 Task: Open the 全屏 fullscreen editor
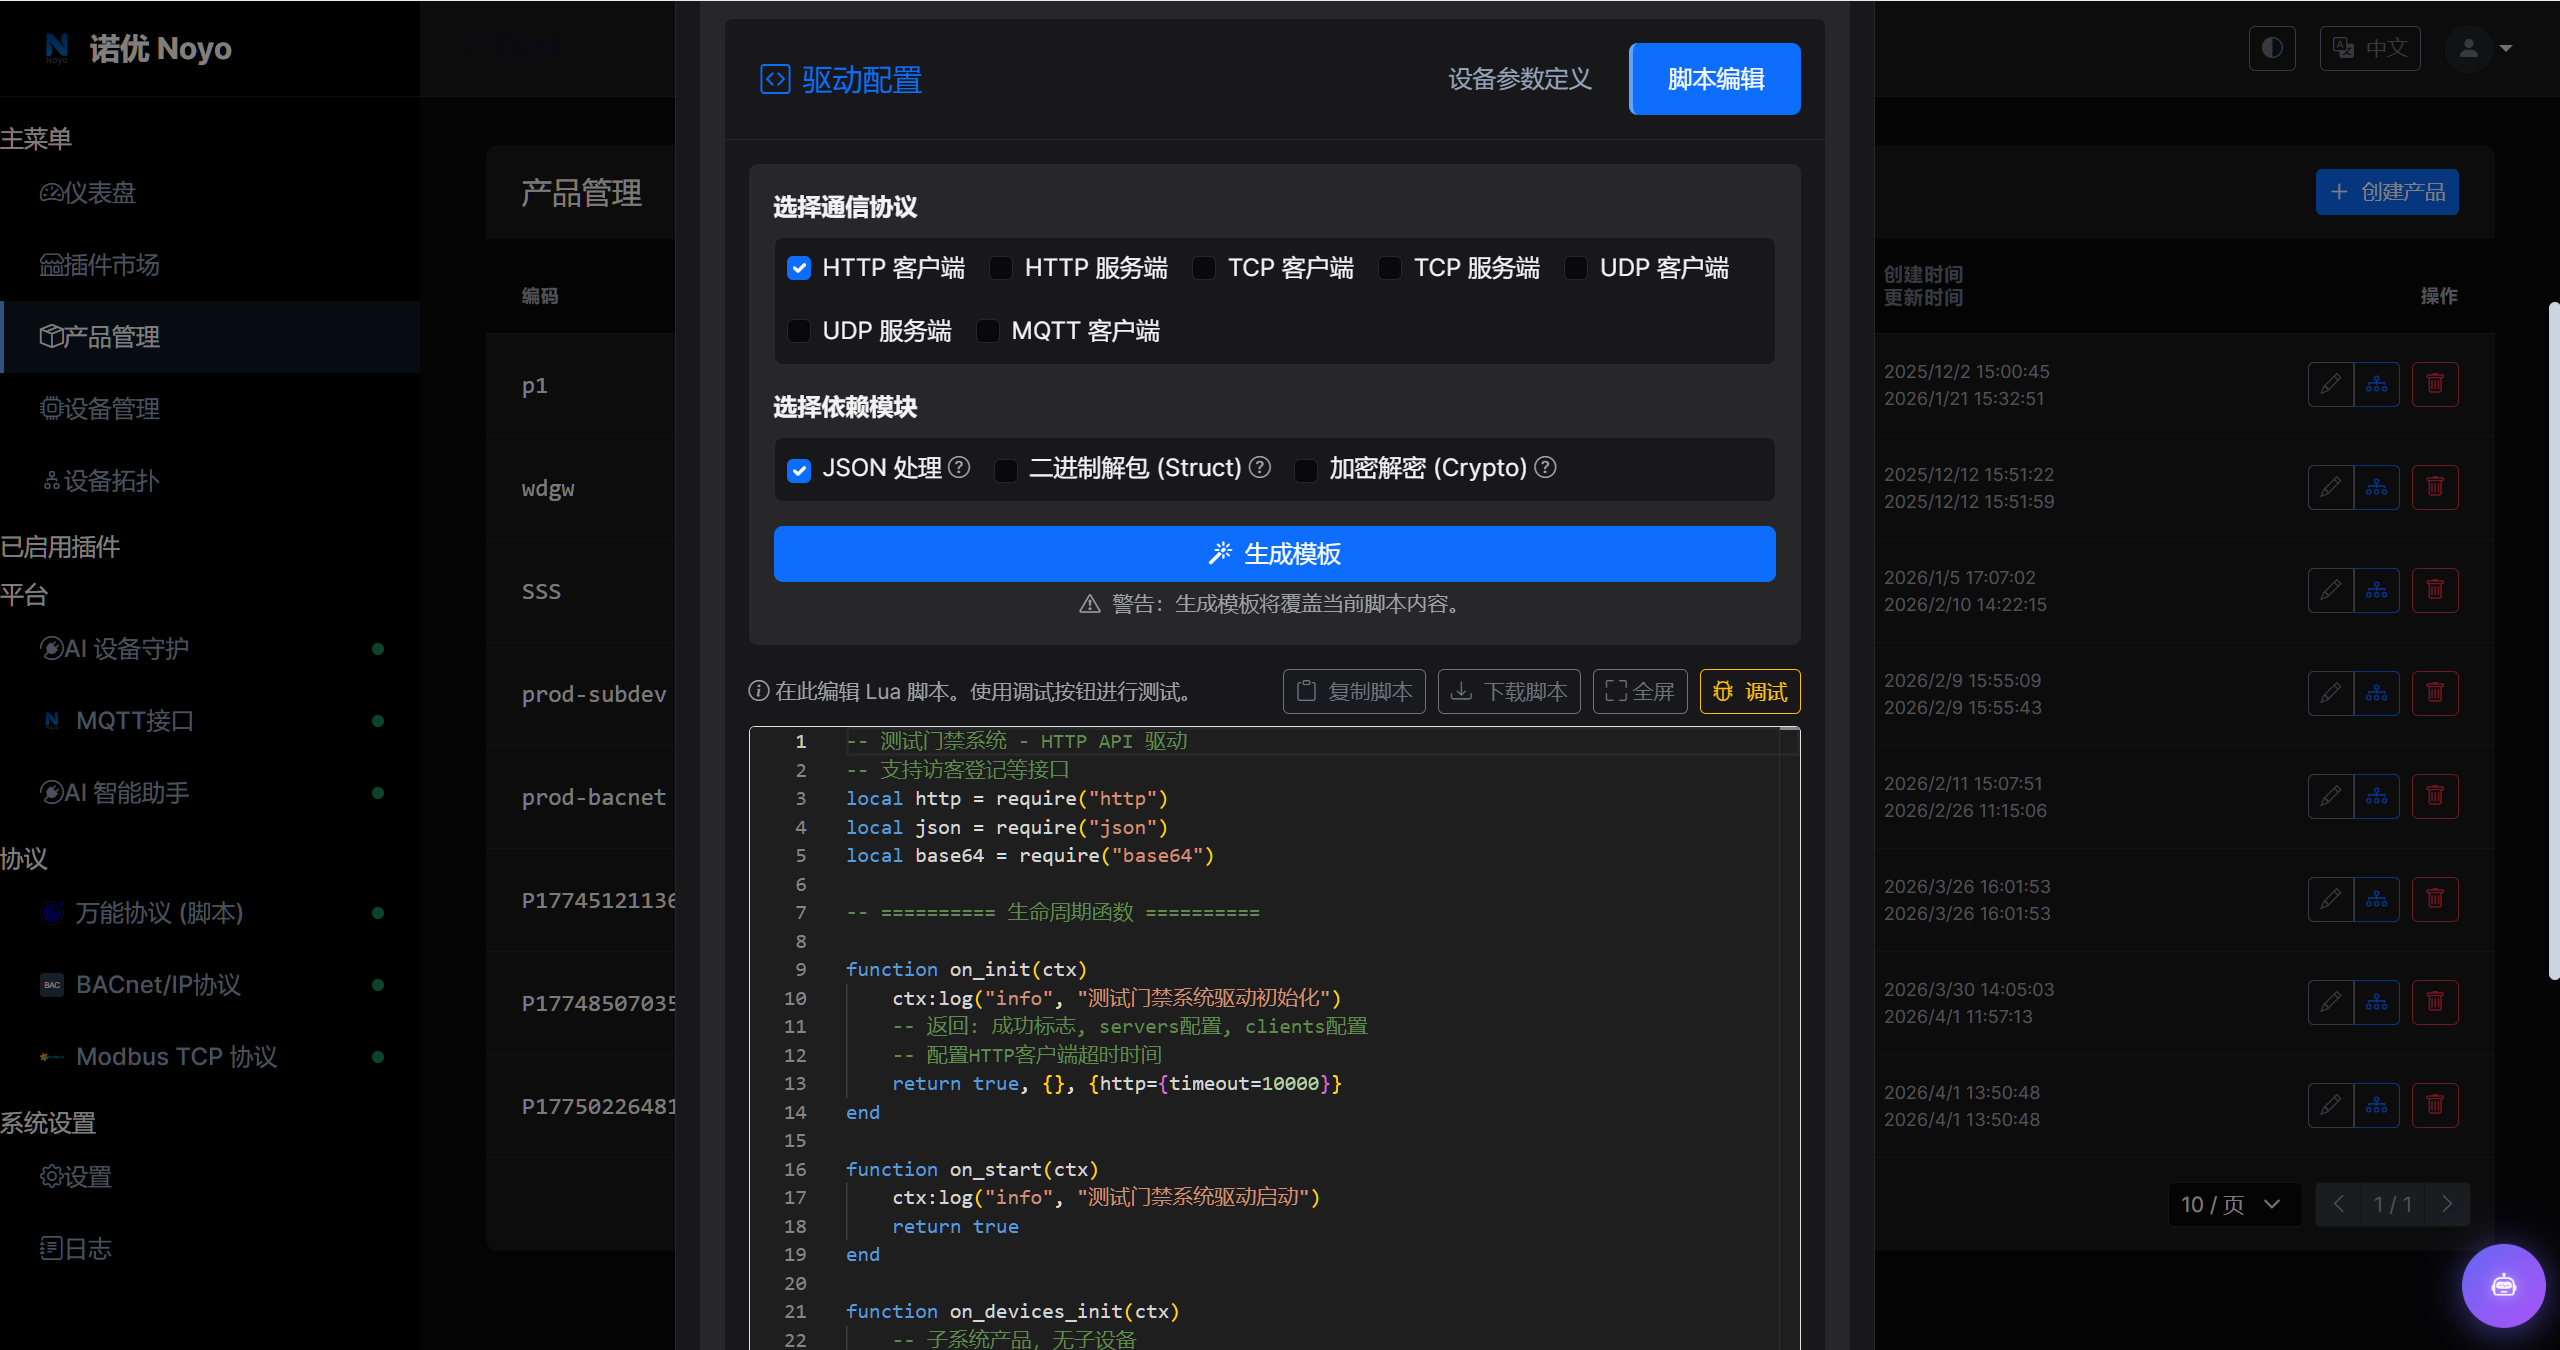(x=1640, y=691)
